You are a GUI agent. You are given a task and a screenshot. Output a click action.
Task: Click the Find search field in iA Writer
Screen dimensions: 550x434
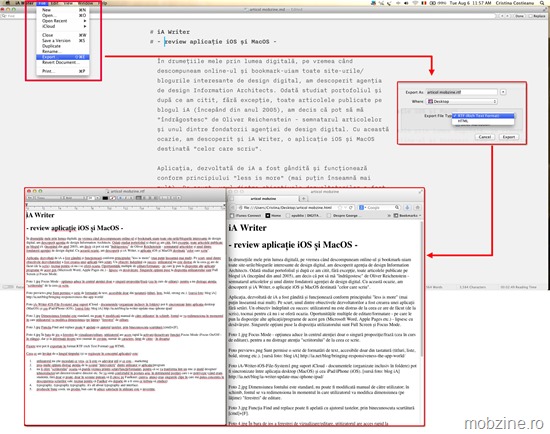(x=249, y=16)
